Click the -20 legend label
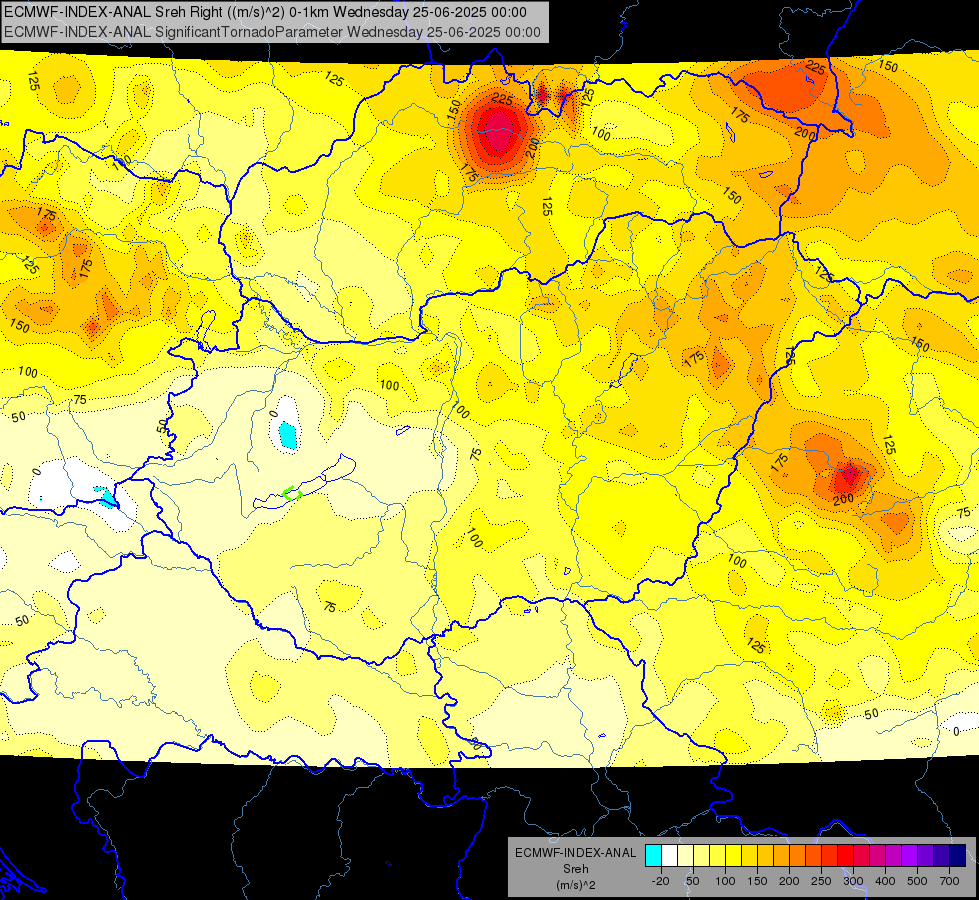The height and width of the screenshot is (900, 979). tap(661, 881)
